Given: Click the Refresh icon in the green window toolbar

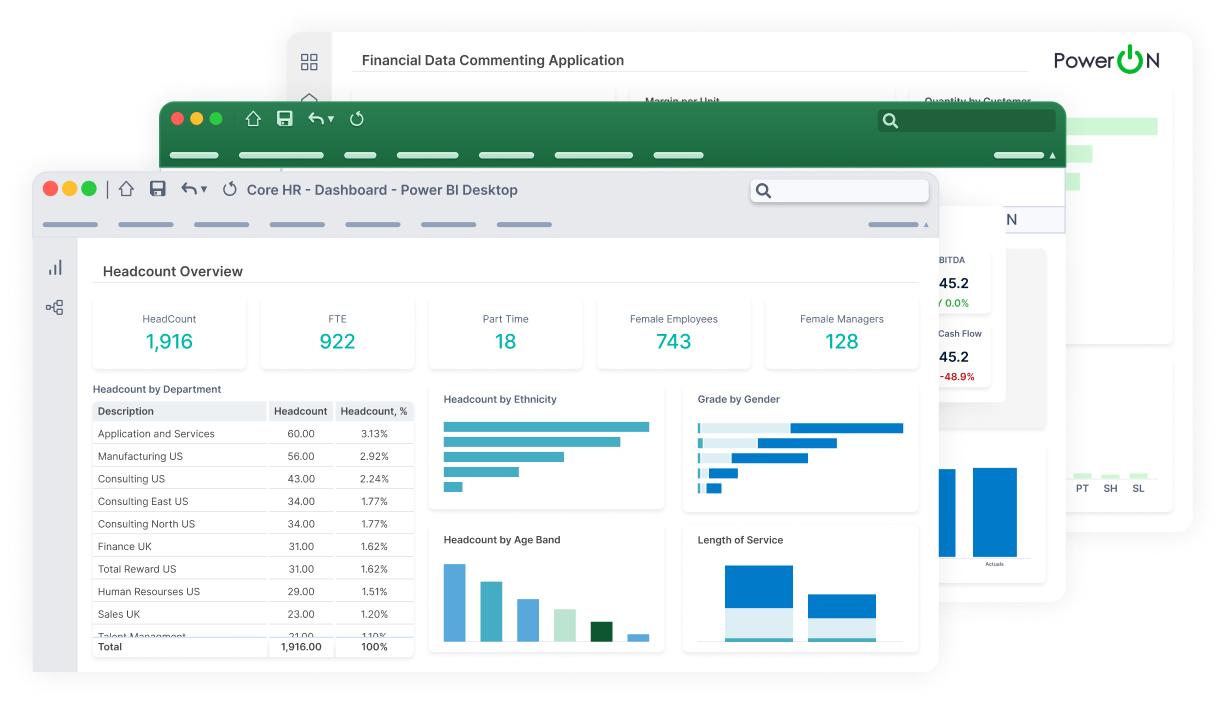Looking at the screenshot, I should pos(357,118).
